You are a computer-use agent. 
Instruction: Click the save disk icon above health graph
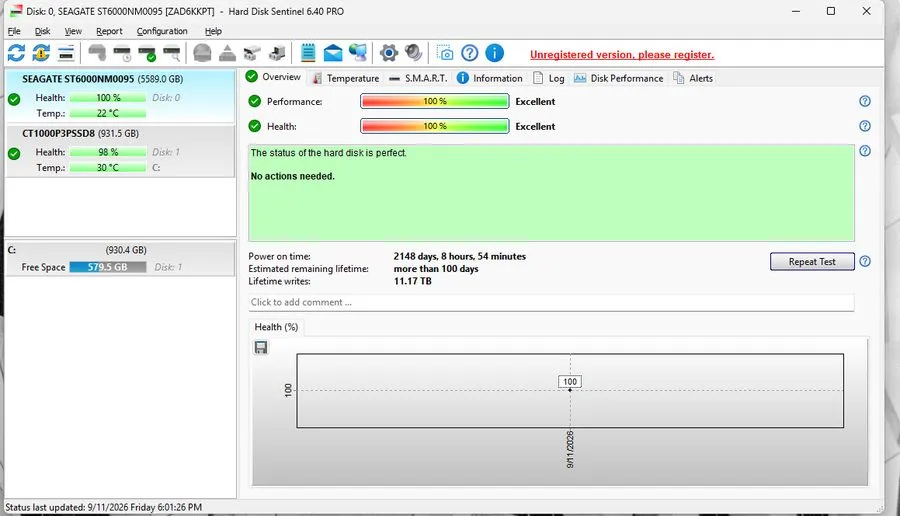(x=261, y=347)
